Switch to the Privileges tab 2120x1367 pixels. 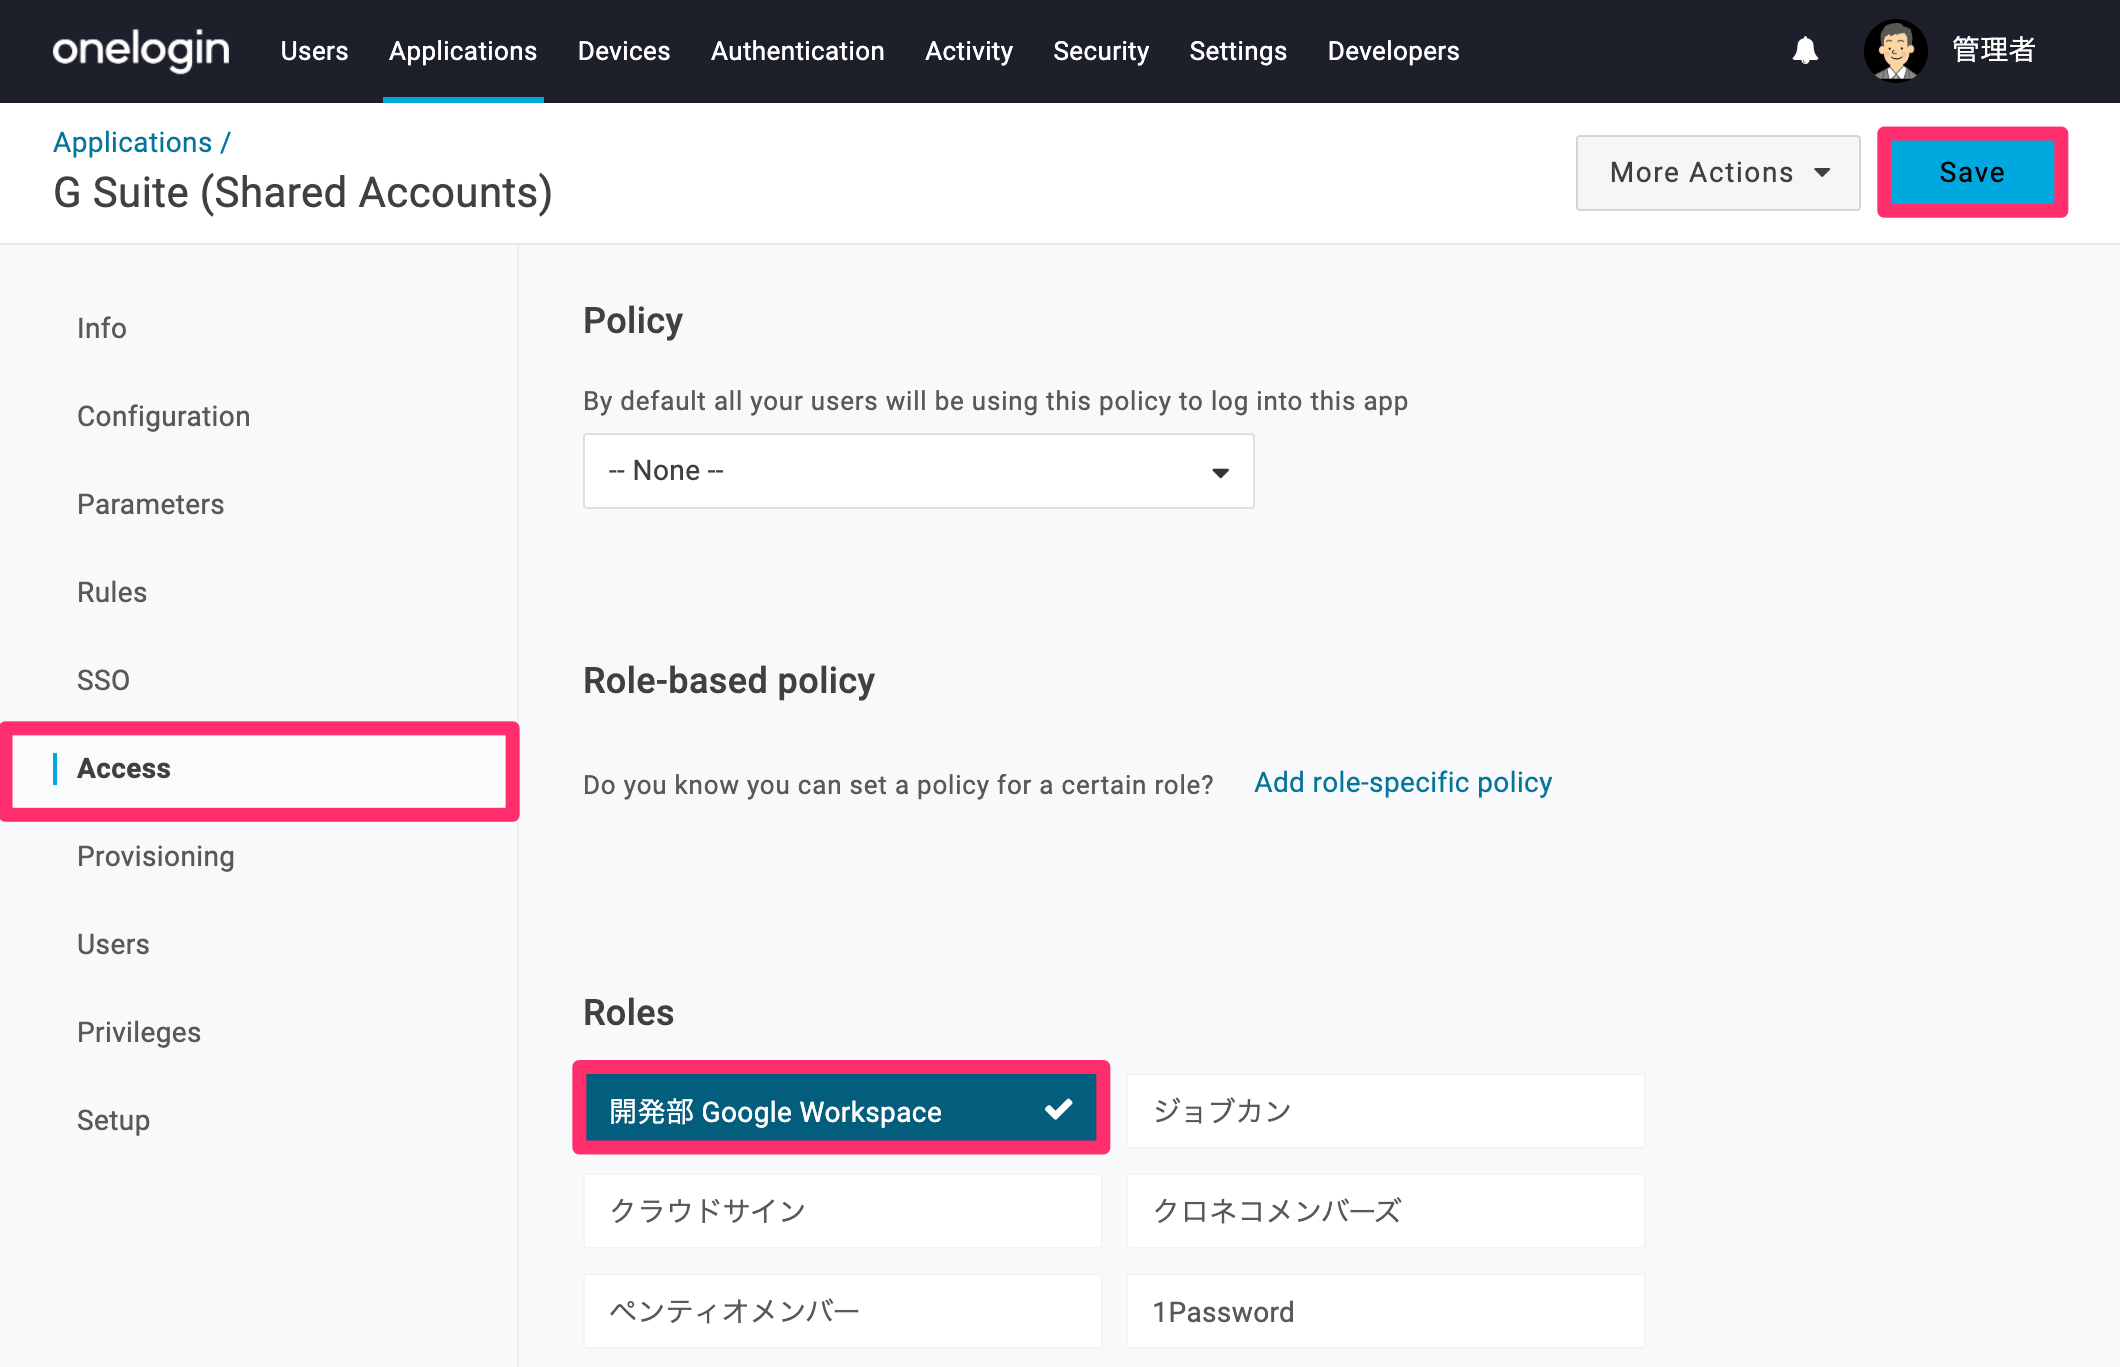(x=139, y=1032)
